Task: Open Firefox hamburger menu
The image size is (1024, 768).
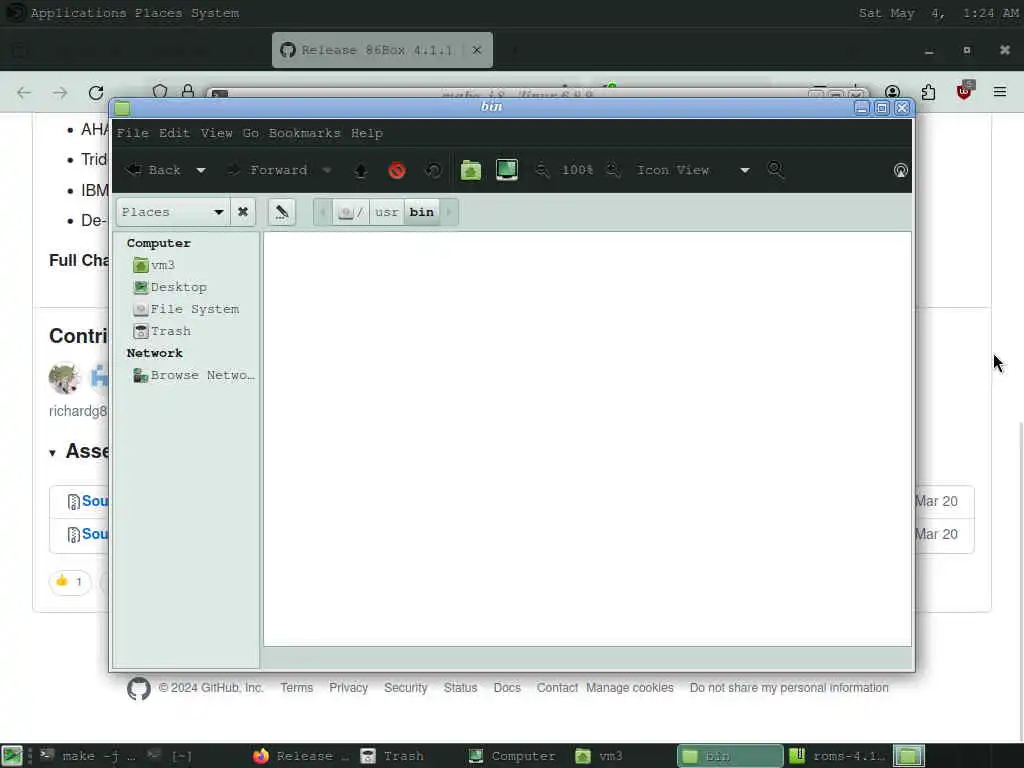Action: tap(1000, 92)
